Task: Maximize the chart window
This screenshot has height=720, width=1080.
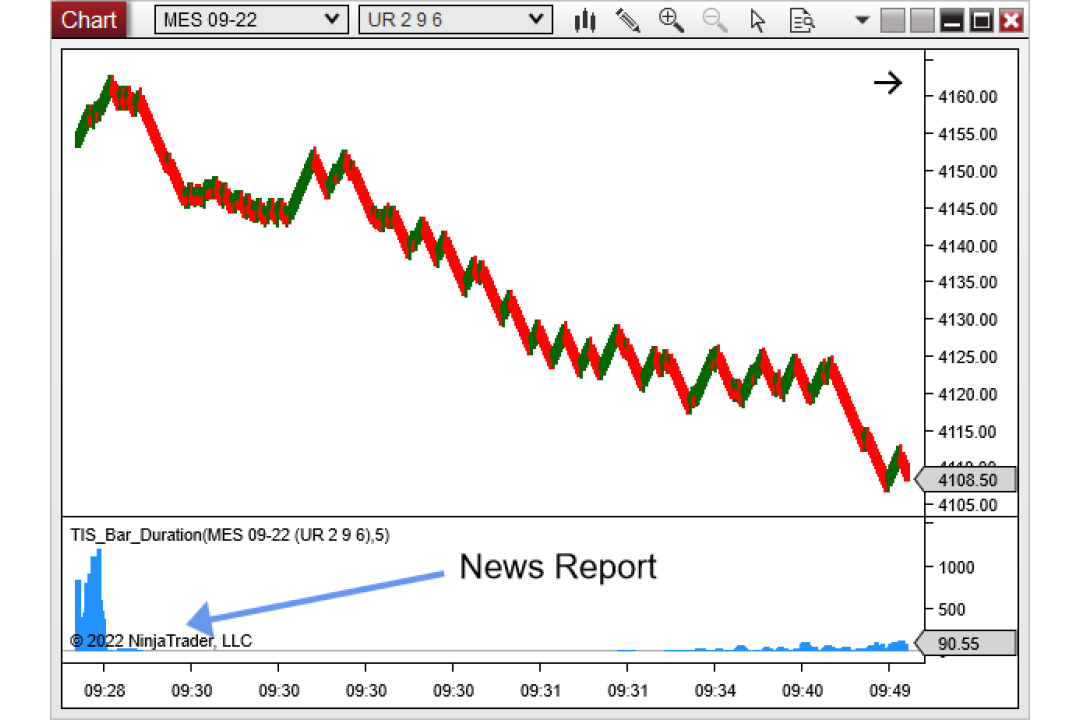Action: tap(982, 21)
